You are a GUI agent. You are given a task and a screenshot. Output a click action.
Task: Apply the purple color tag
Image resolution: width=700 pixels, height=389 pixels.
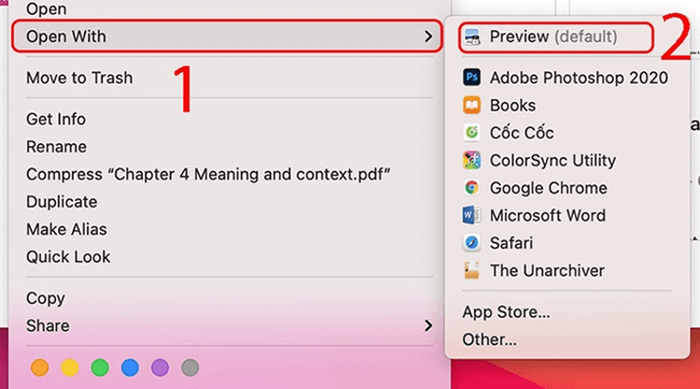point(160,368)
